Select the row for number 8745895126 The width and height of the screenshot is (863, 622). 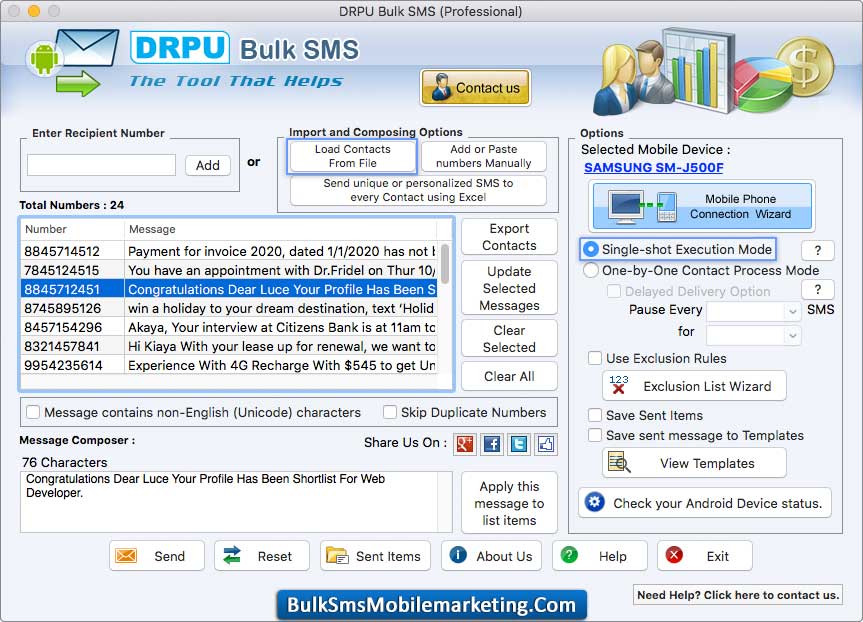pos(229,308)
